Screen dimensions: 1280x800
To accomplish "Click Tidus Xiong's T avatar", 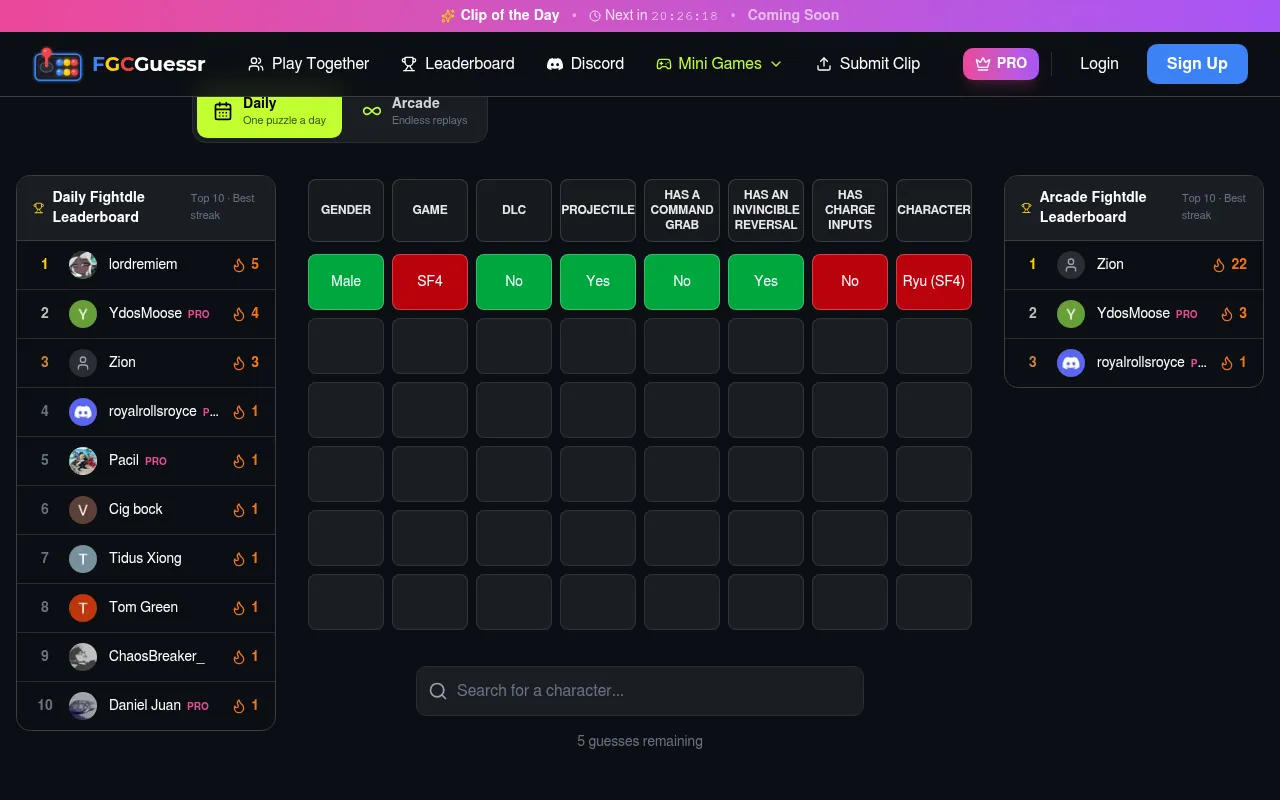I will click(83, 559).
